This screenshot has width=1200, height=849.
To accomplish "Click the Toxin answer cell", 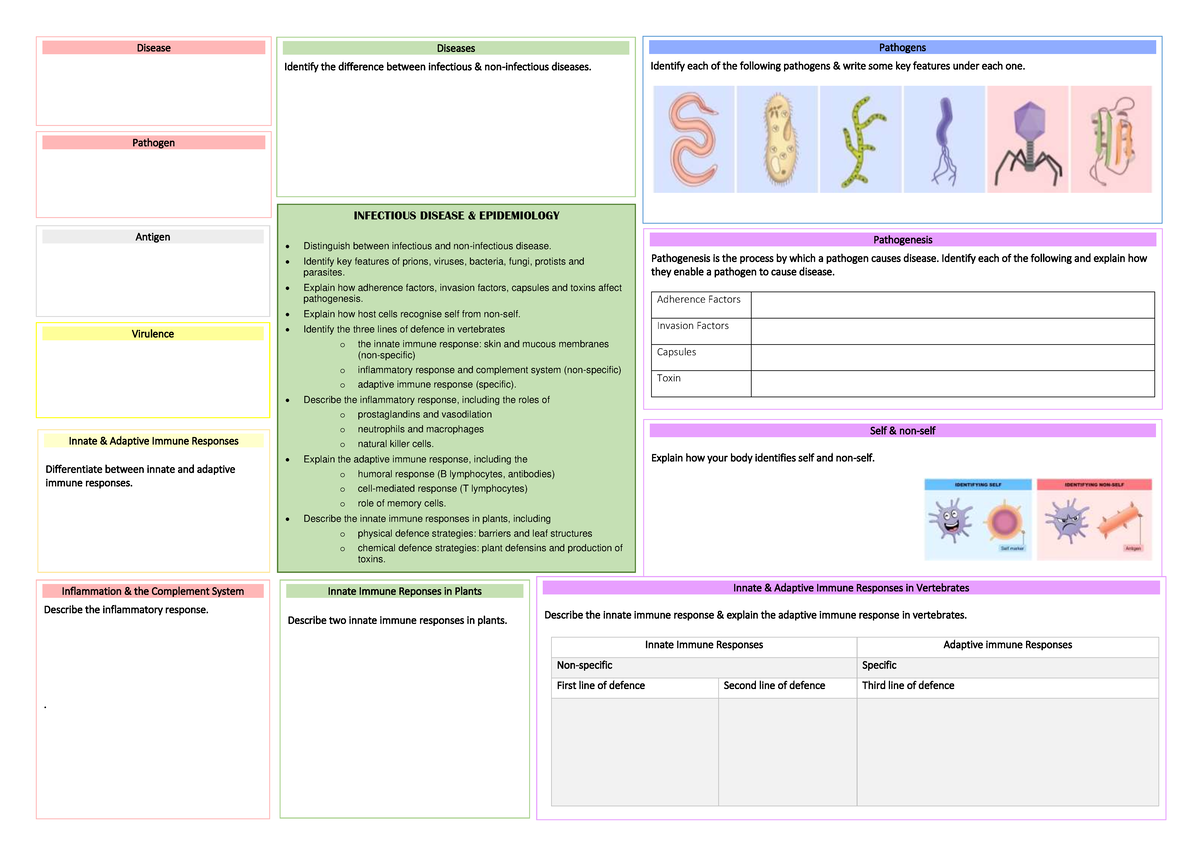I will [951, 383].
